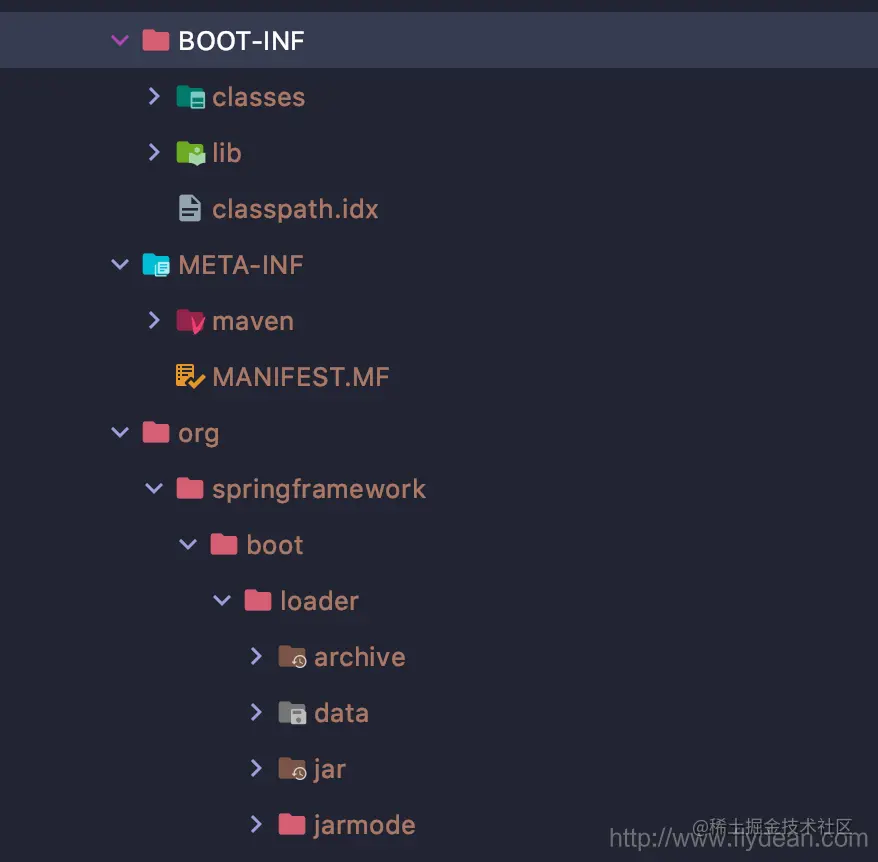The width and height of the screenshot is (878, 862).
Task: Select the META-INF label
Action: click(x=241, y=265)
